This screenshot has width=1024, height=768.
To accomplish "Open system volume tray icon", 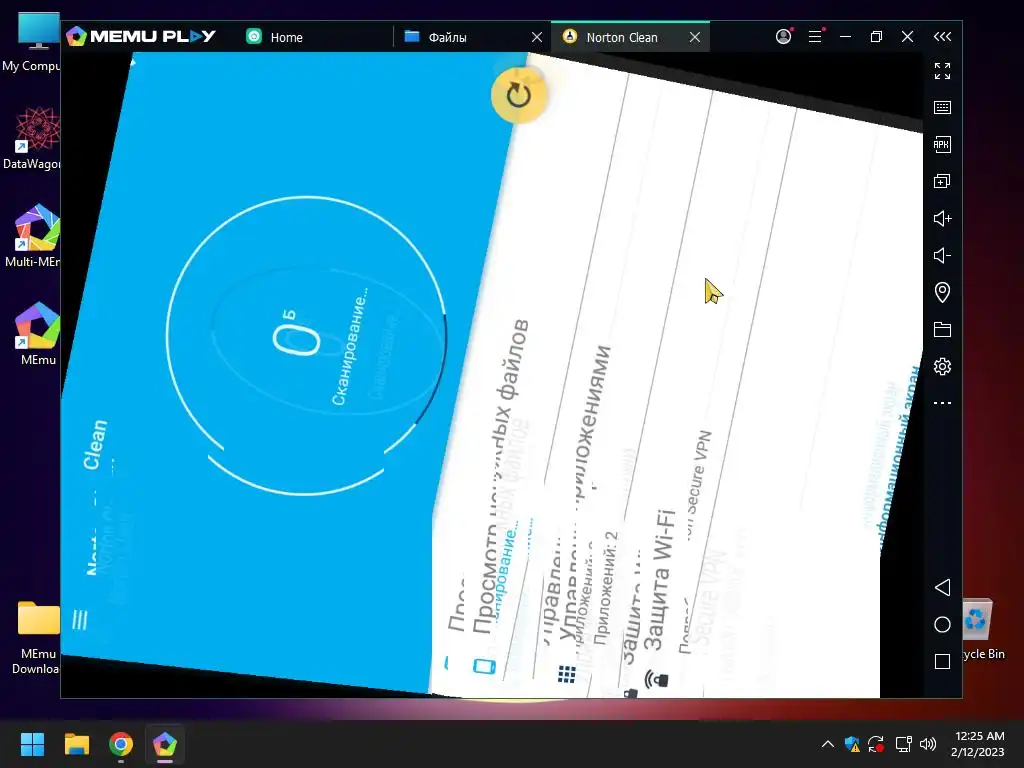I will pyautogui.click(x=927, y=744).
